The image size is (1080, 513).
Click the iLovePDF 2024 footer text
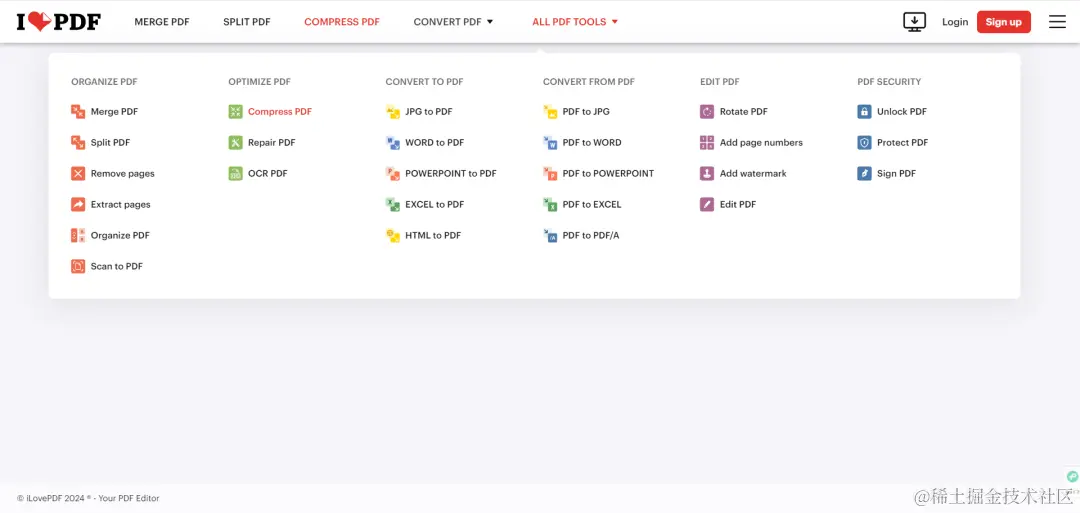pyautogui.click(x=88, y=498)
